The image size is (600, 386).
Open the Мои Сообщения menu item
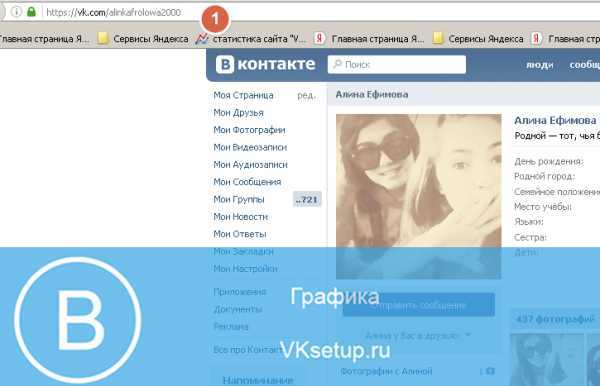tap(247, 182)
